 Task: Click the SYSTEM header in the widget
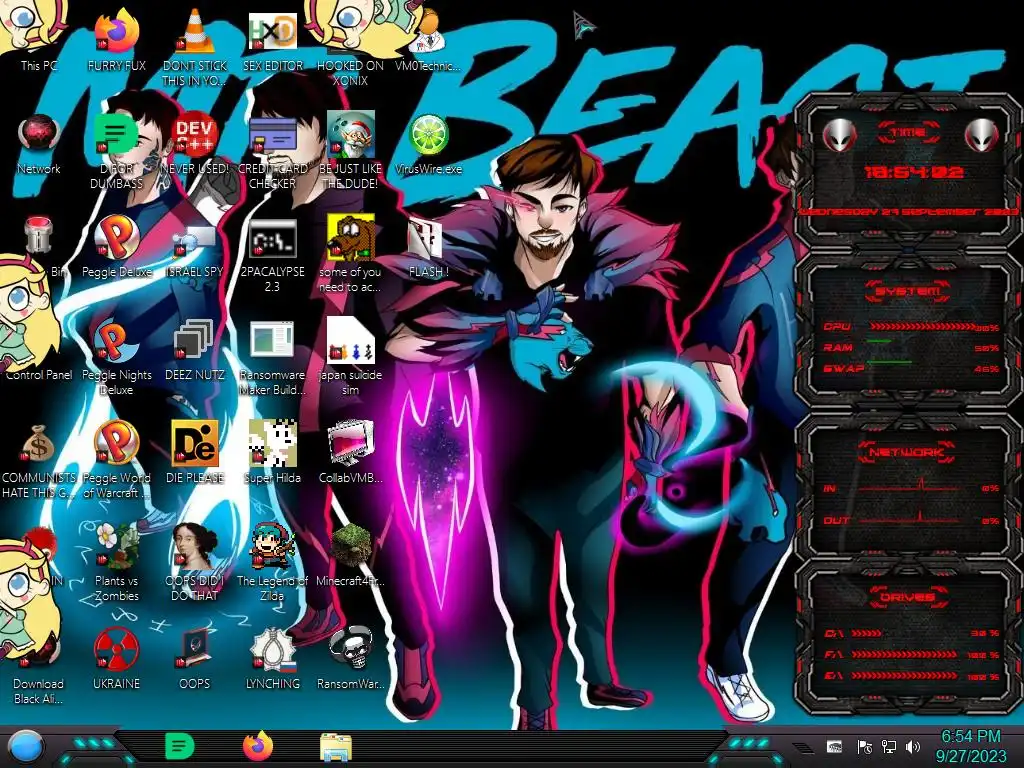908,291
